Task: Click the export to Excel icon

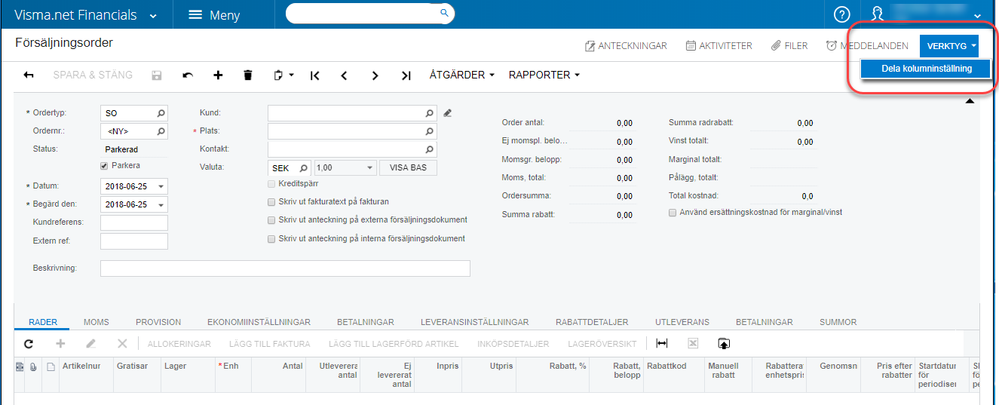Action: 693,344
